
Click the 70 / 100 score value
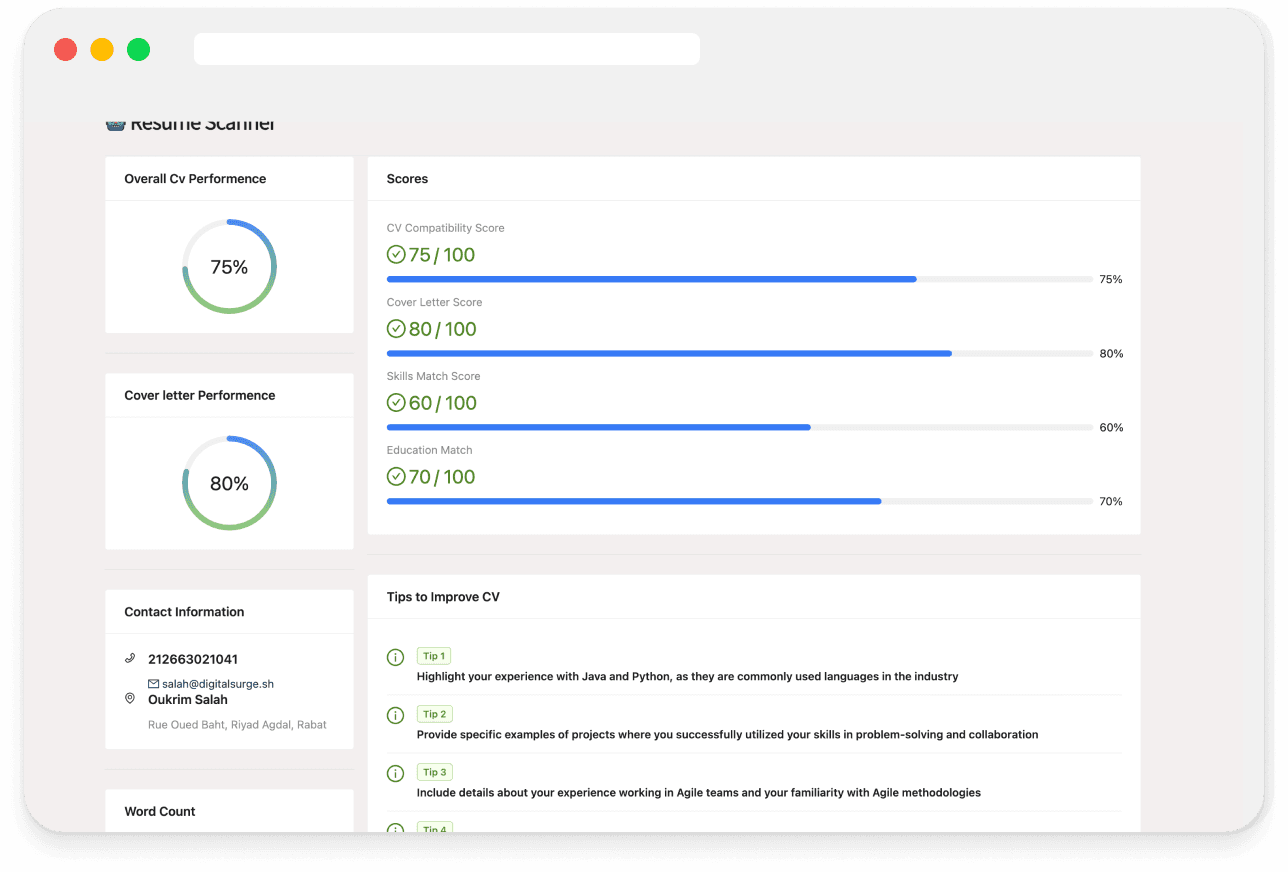tap(442, 477)
